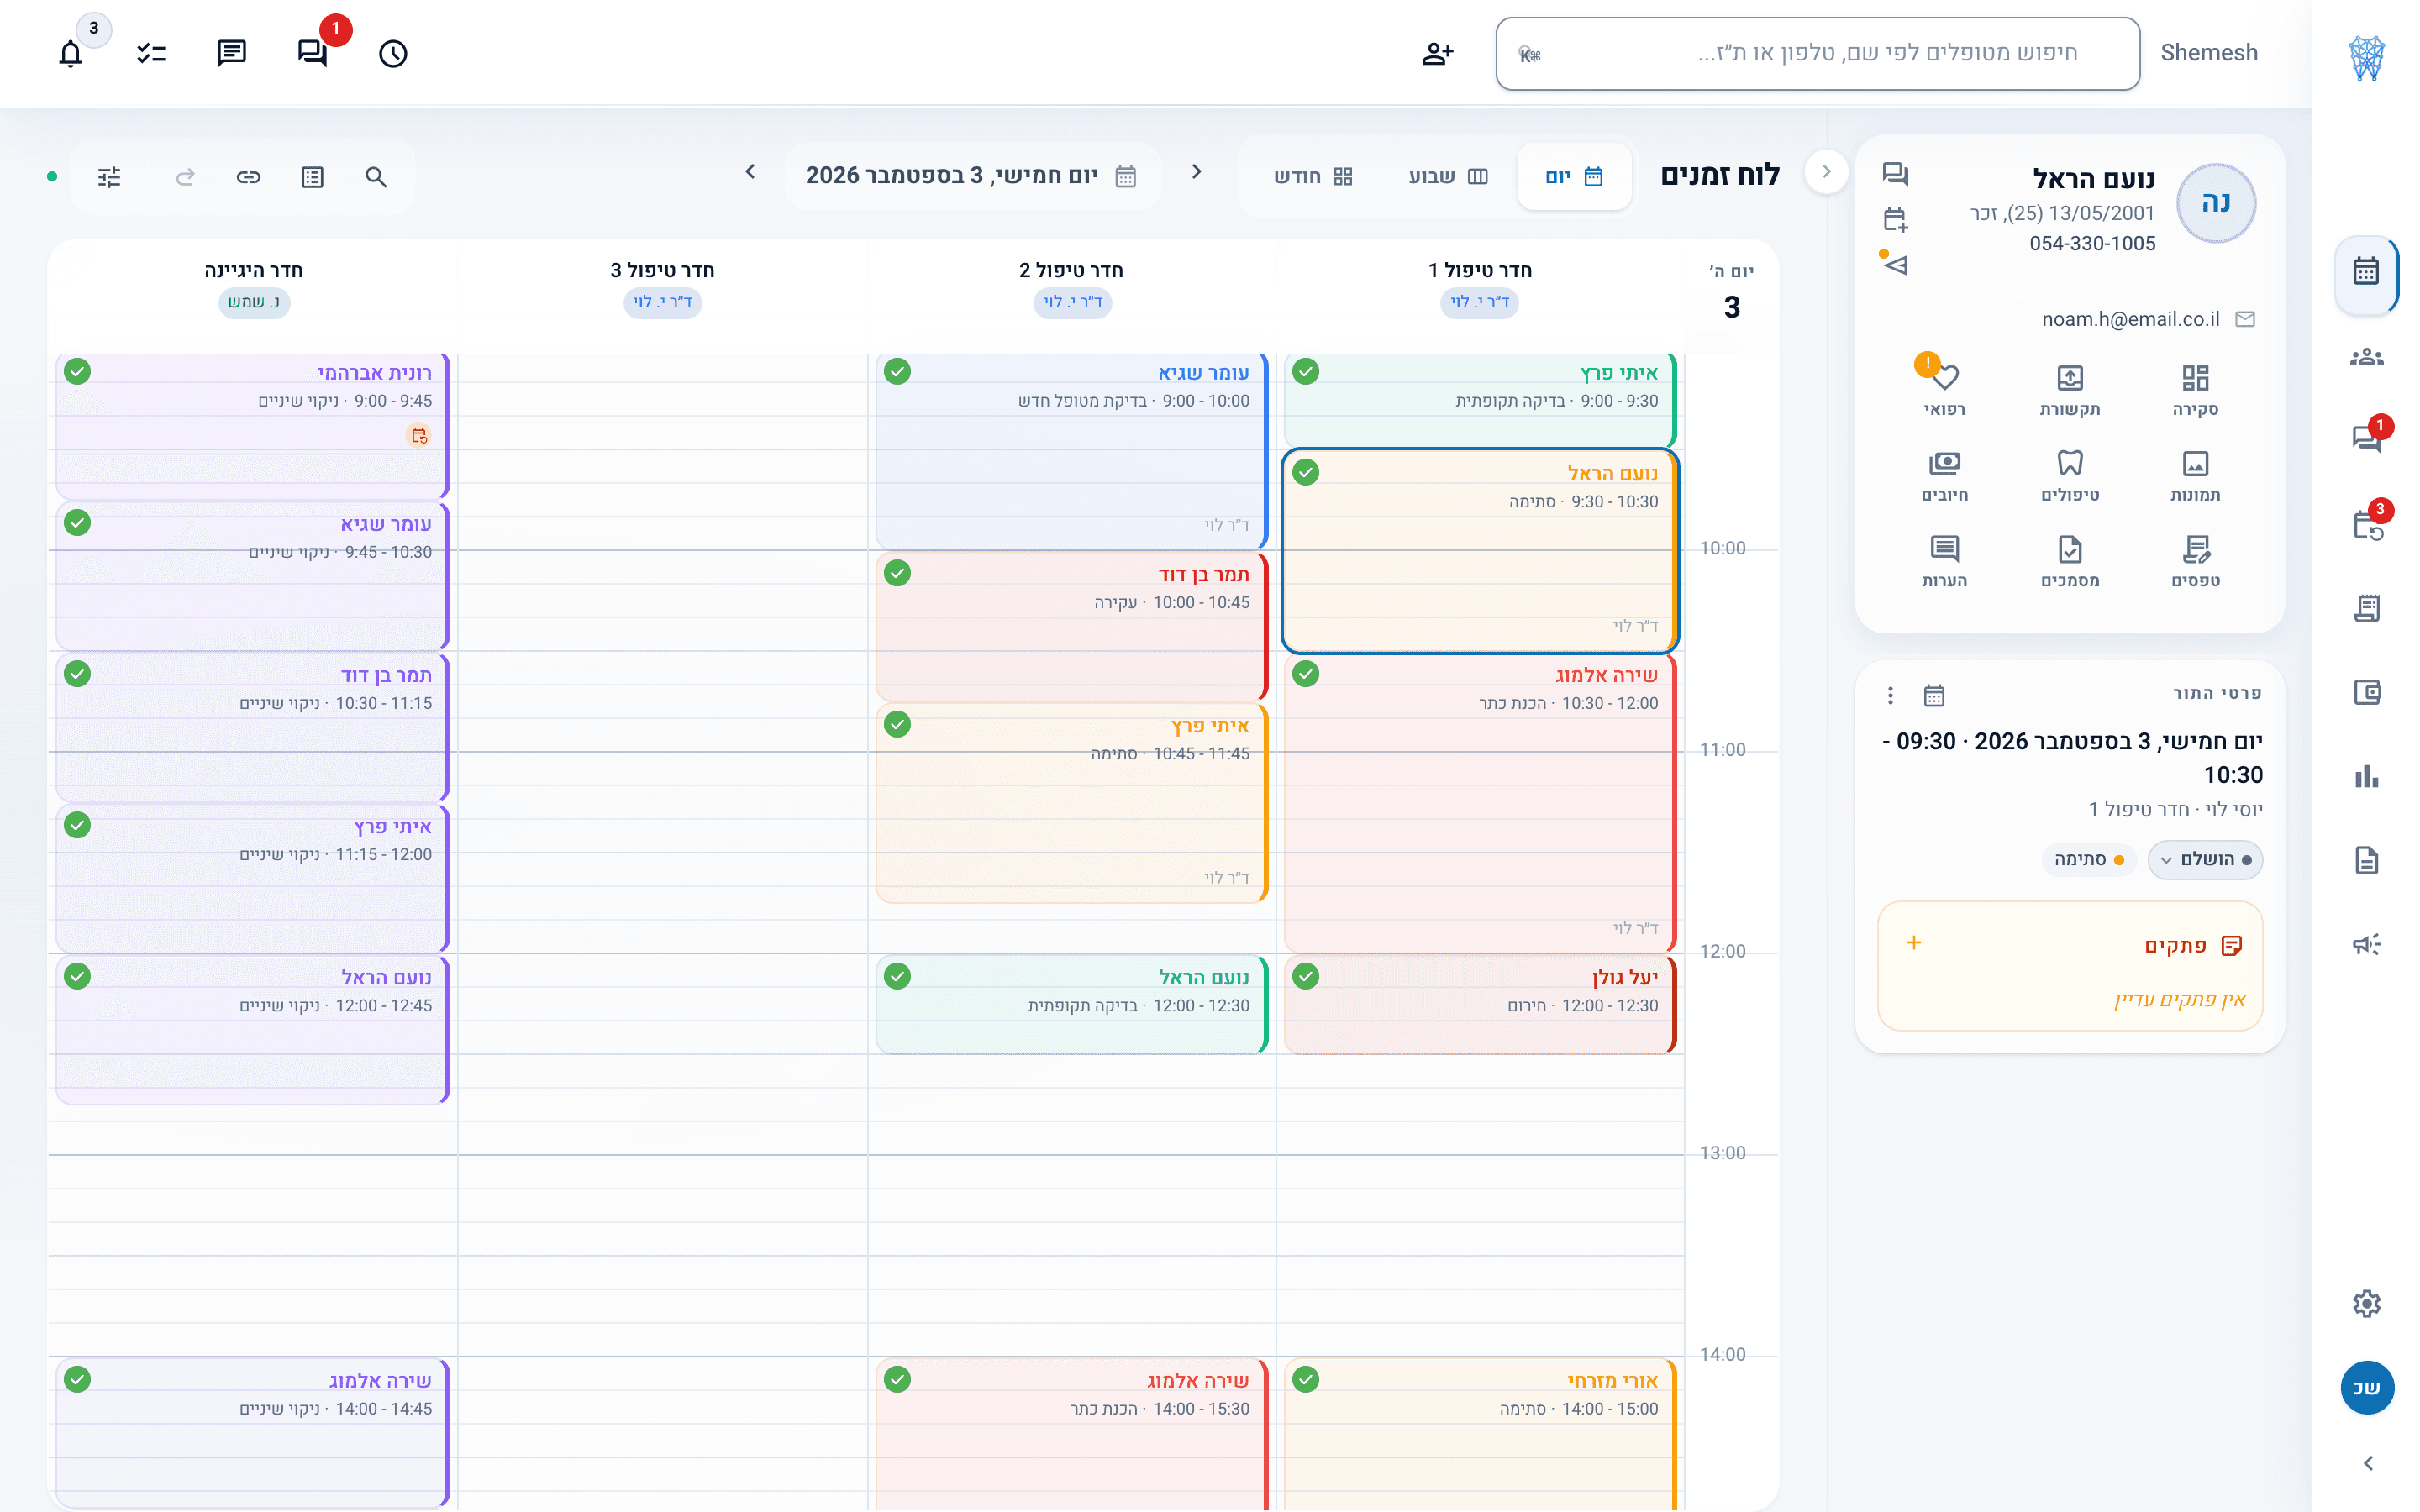Open the תמונות images icon
Image resolution: width=2420 pixels, height=1512 pixels.
(2195, 475)
